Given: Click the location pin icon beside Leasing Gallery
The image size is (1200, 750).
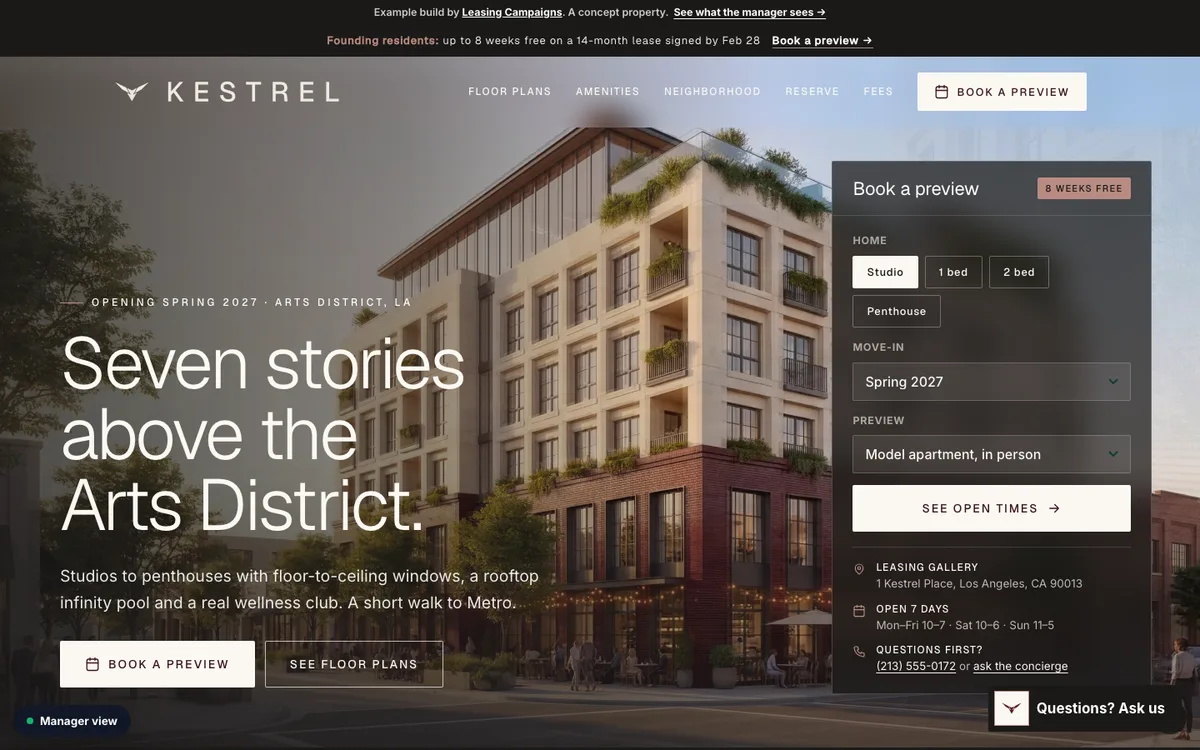Looking at the screenshot, I should tap(859, 569).
